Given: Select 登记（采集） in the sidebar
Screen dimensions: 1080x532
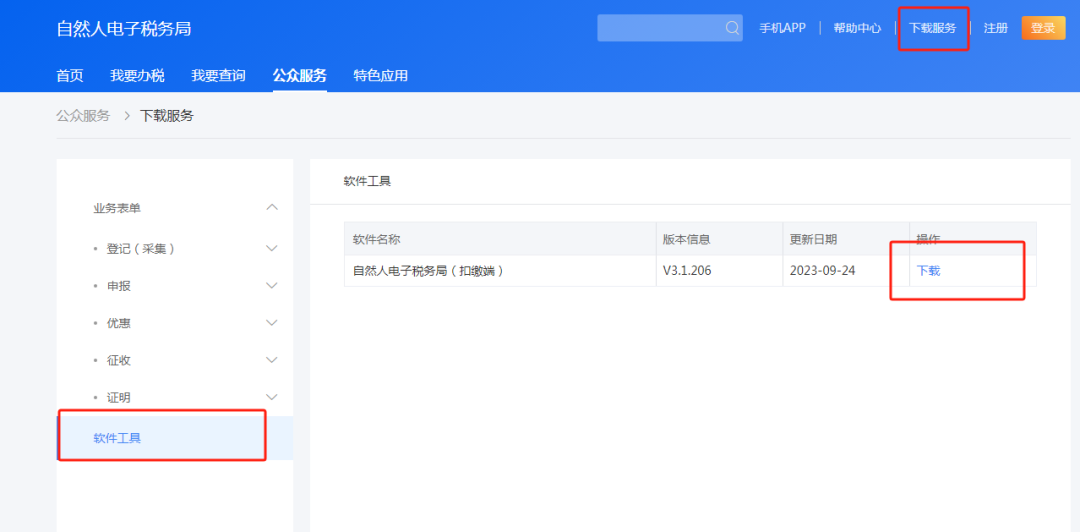Looking at the screenshot, I should (141, 249).
